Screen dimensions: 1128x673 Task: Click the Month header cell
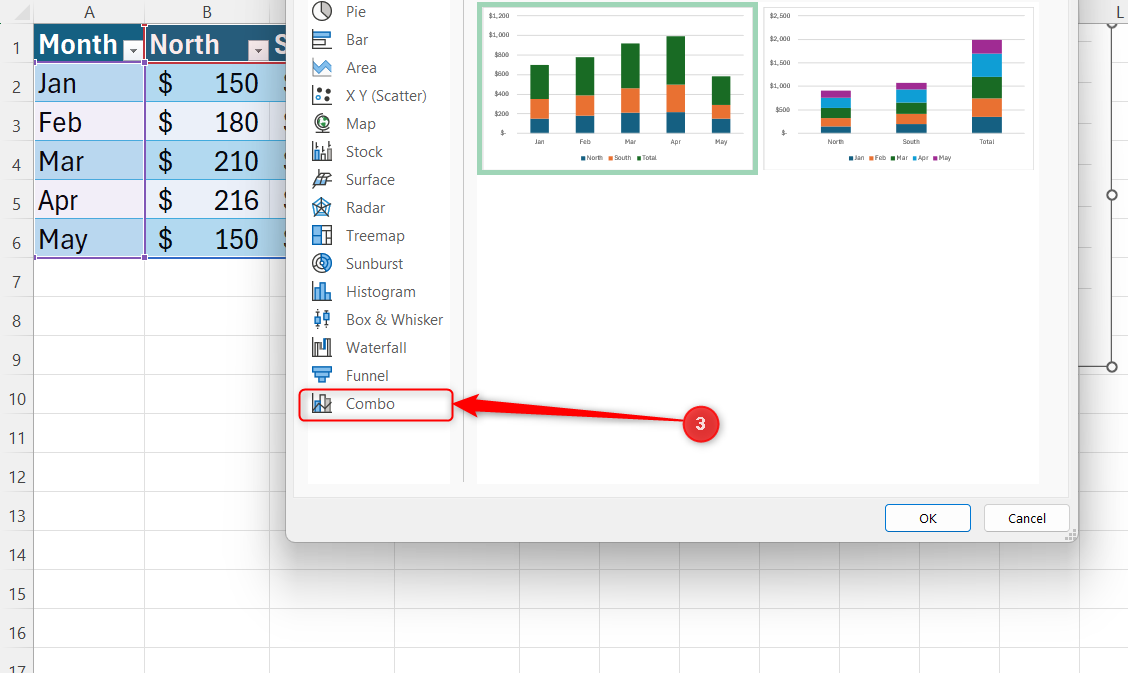pos(89,45)
